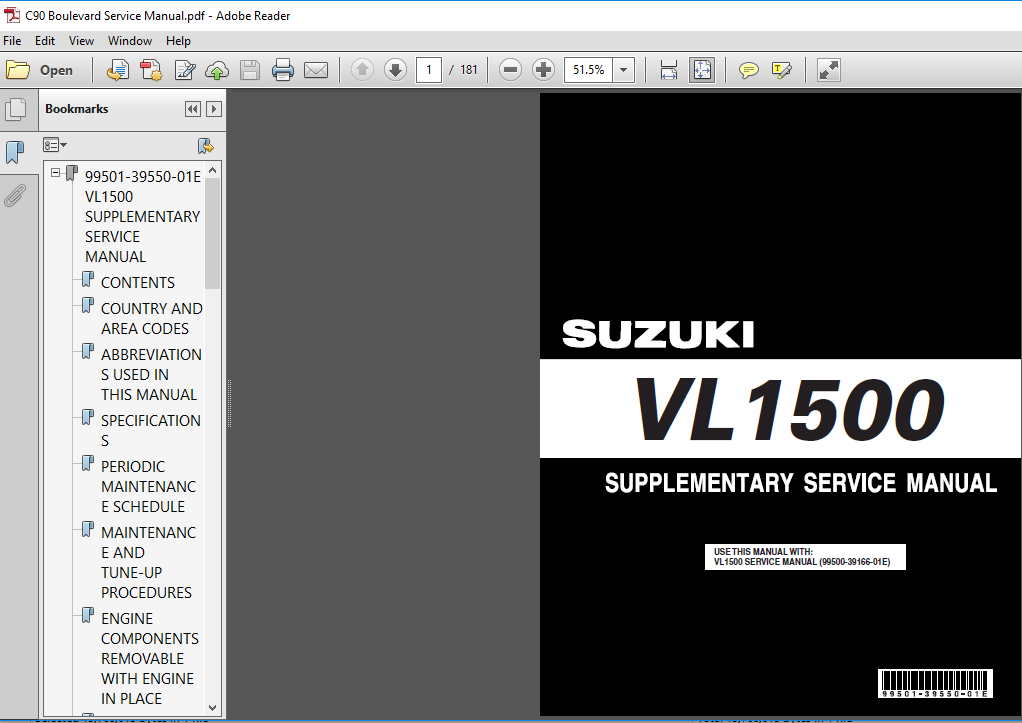The image size is (1022, 723).
Task: Click the upload to cloud icon
Action: [217, 70]
